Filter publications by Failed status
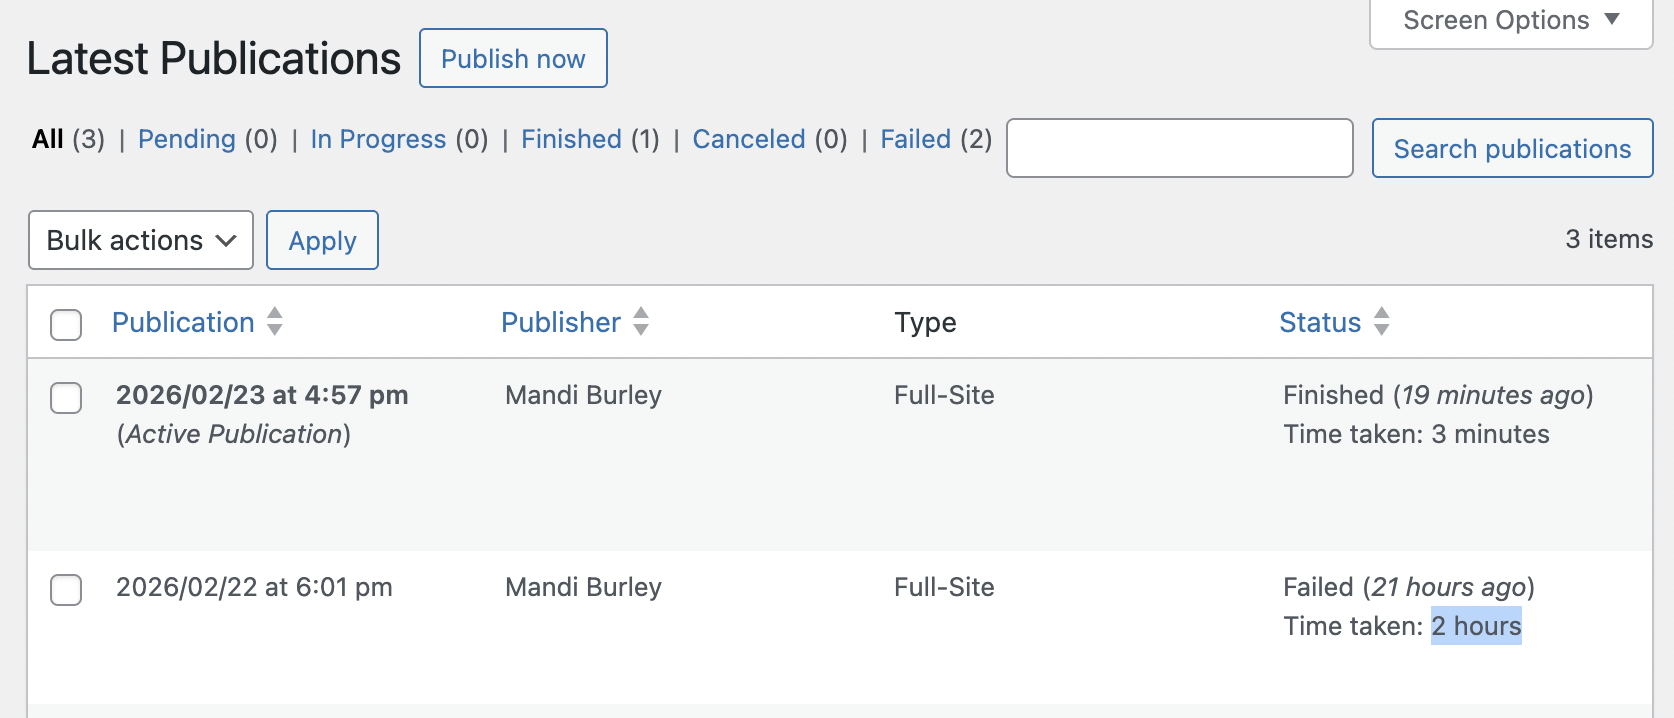The height and width of the screenshot is (718, 1674). [915, 139]
